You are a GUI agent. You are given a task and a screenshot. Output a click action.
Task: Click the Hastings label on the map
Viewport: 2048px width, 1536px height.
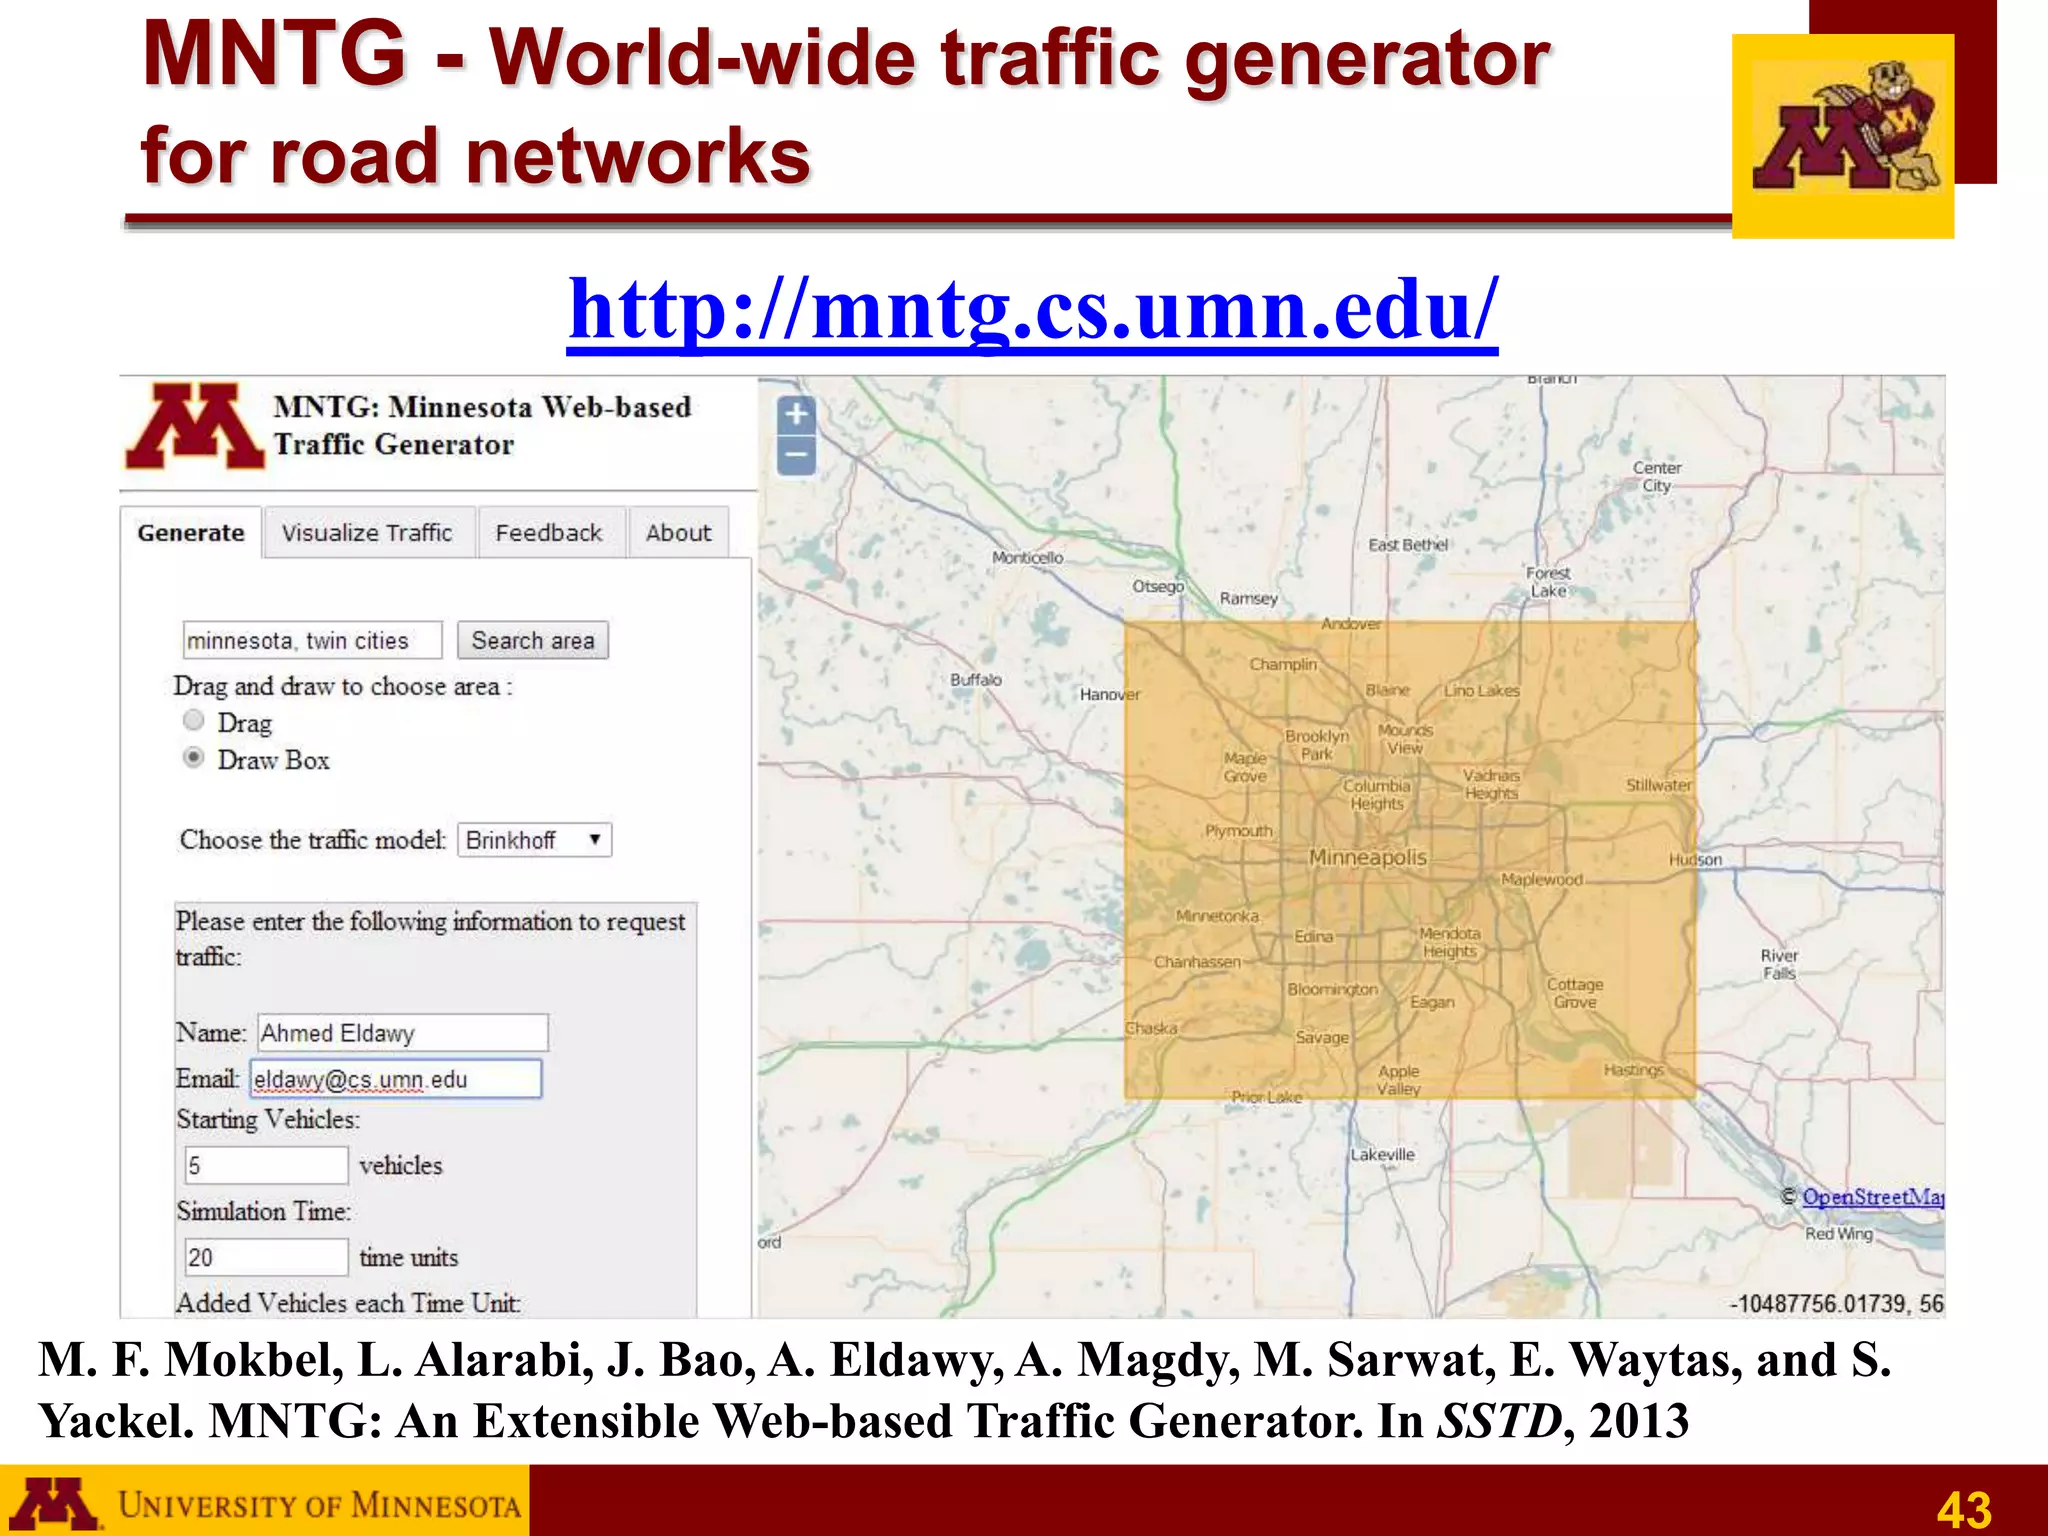click(1634, 1070)
